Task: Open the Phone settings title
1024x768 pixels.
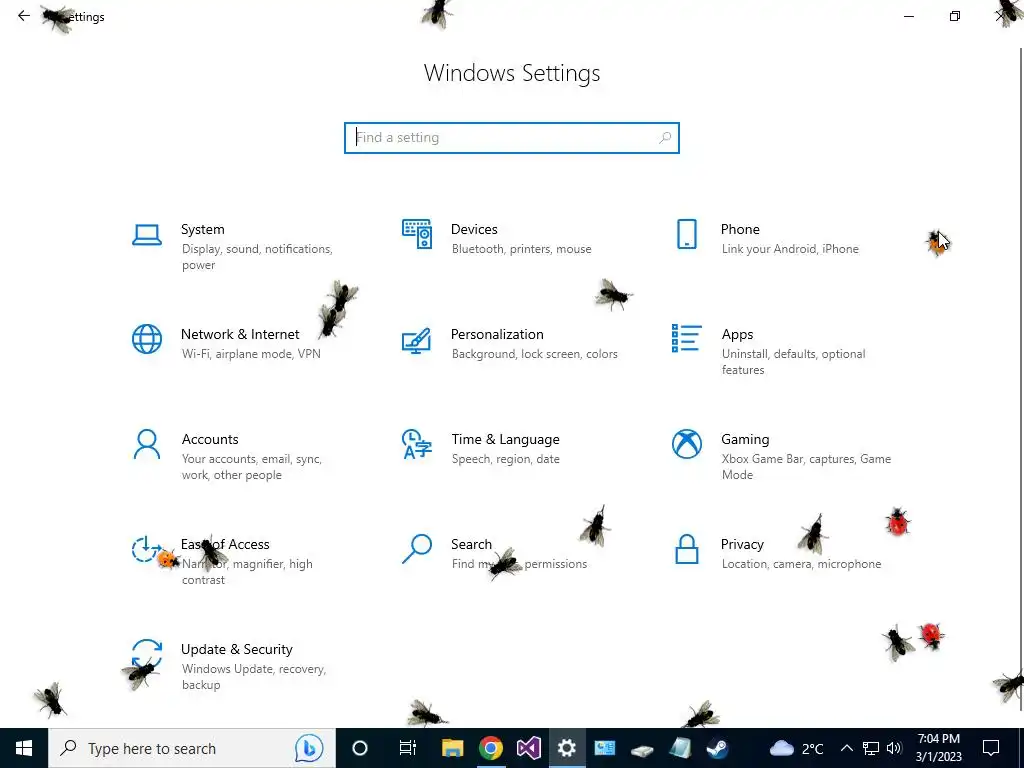Action: coord(740,229)
